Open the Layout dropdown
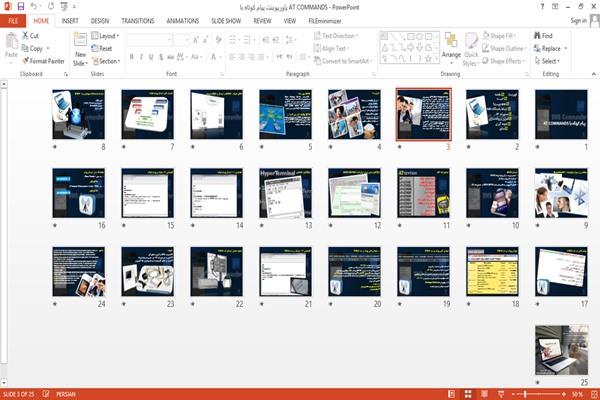 [x=105, y=36]
